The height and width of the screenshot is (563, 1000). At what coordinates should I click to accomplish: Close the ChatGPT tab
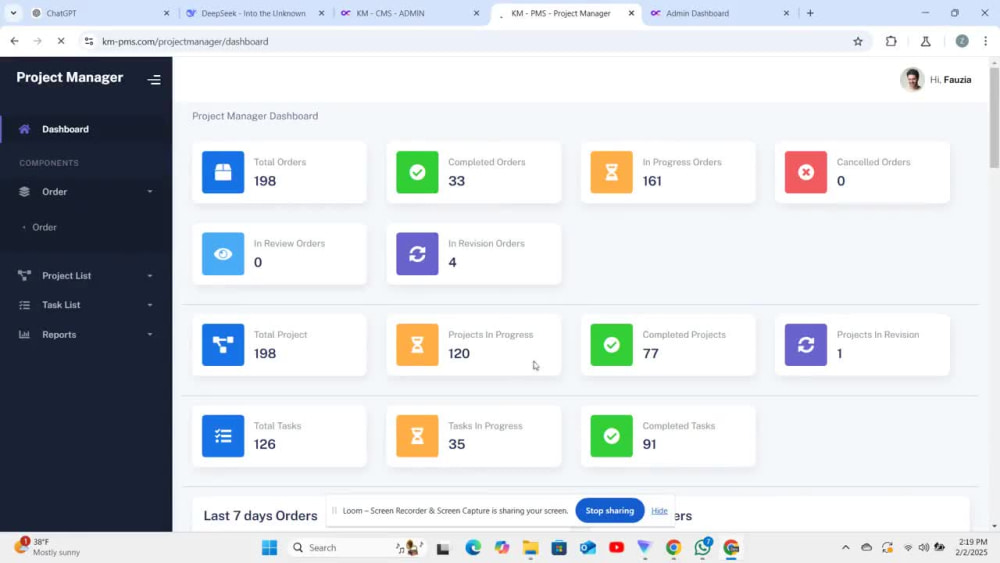tap(166, 13)
